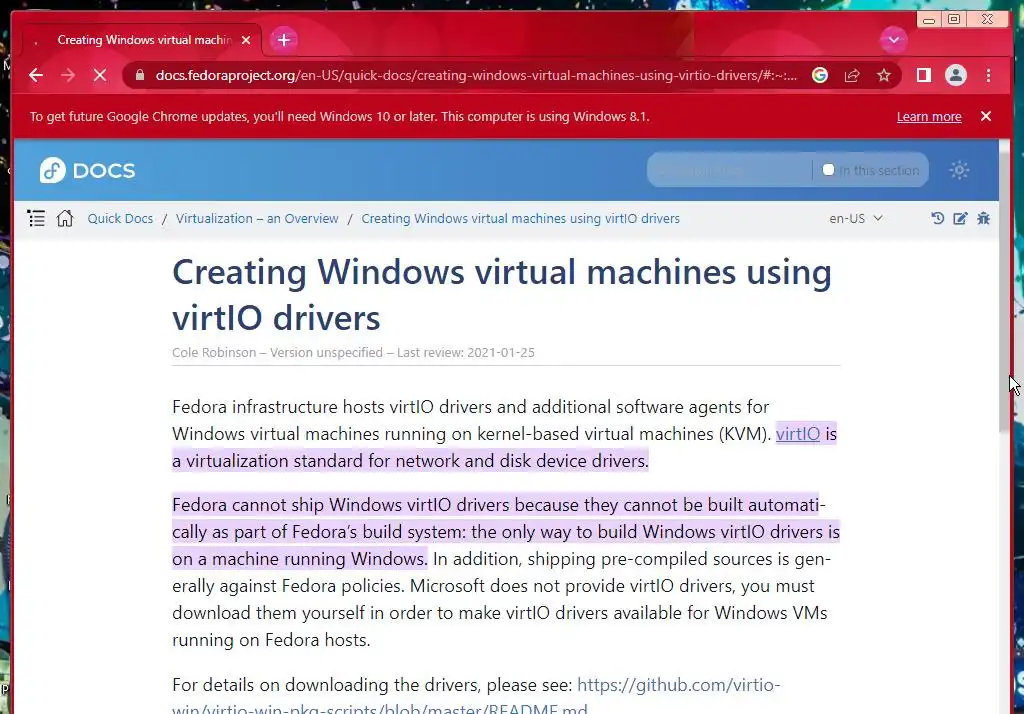View page history icon
Screen dimensions: 1024x714
click(937, 218)
